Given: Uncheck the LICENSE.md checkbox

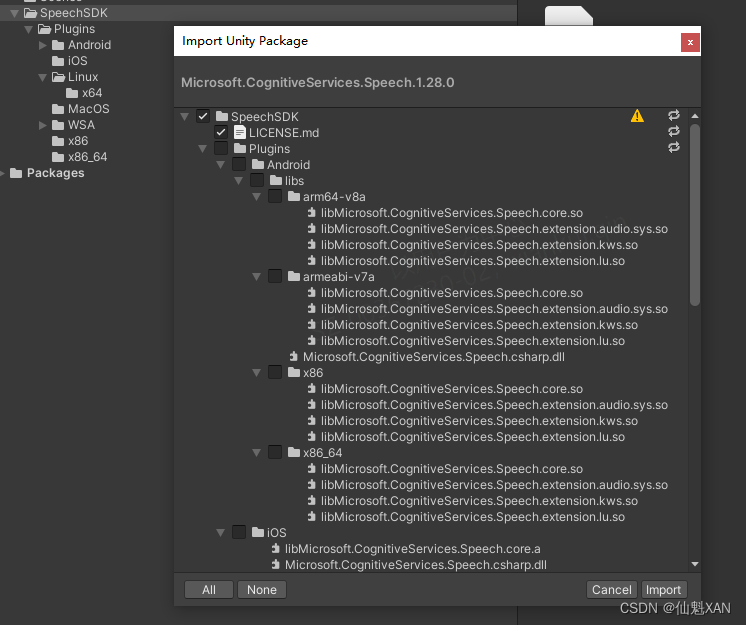Looking at the screenshot, I should coord(221,132).
